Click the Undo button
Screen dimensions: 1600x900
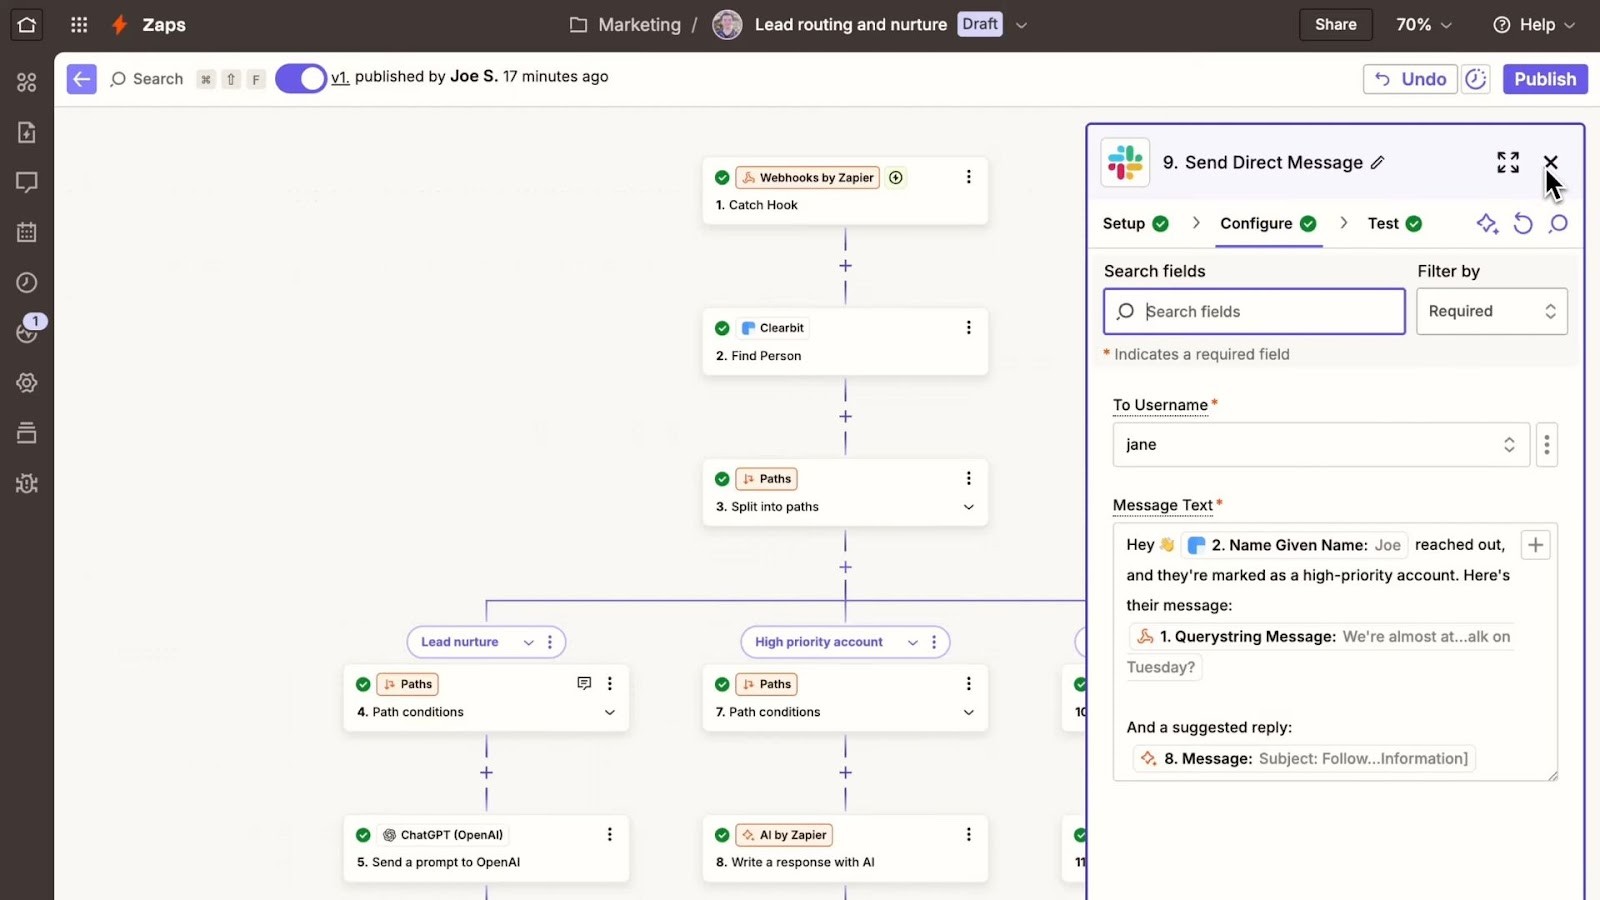[x=1410, y=78]
